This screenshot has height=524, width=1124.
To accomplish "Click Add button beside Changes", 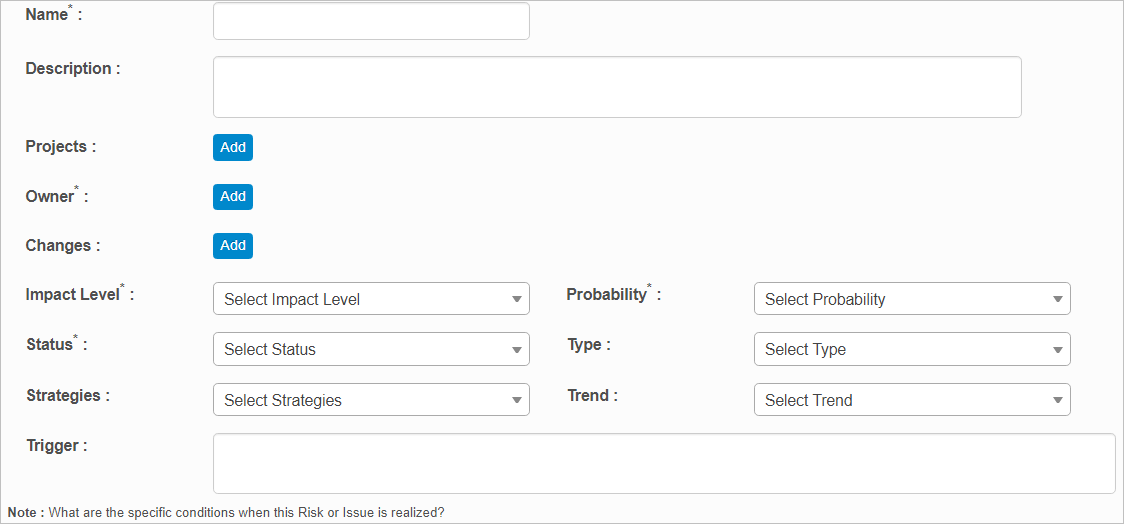I will click(233, 246).
